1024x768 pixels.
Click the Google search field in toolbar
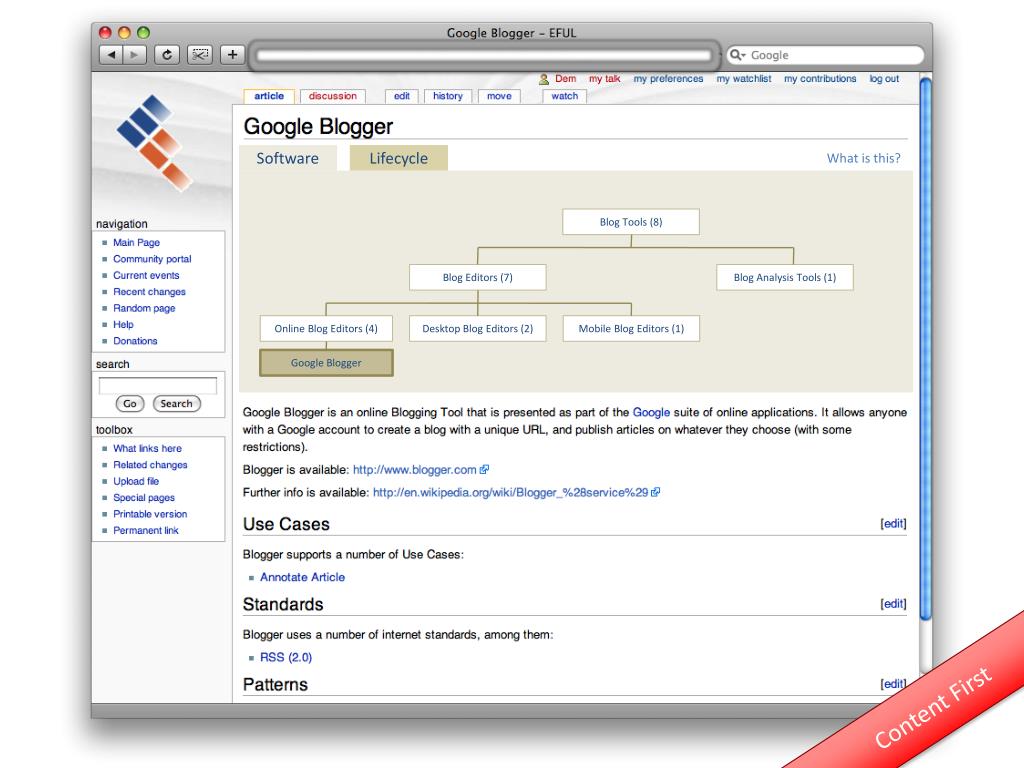pyautogui.click(x=825, y=55)
